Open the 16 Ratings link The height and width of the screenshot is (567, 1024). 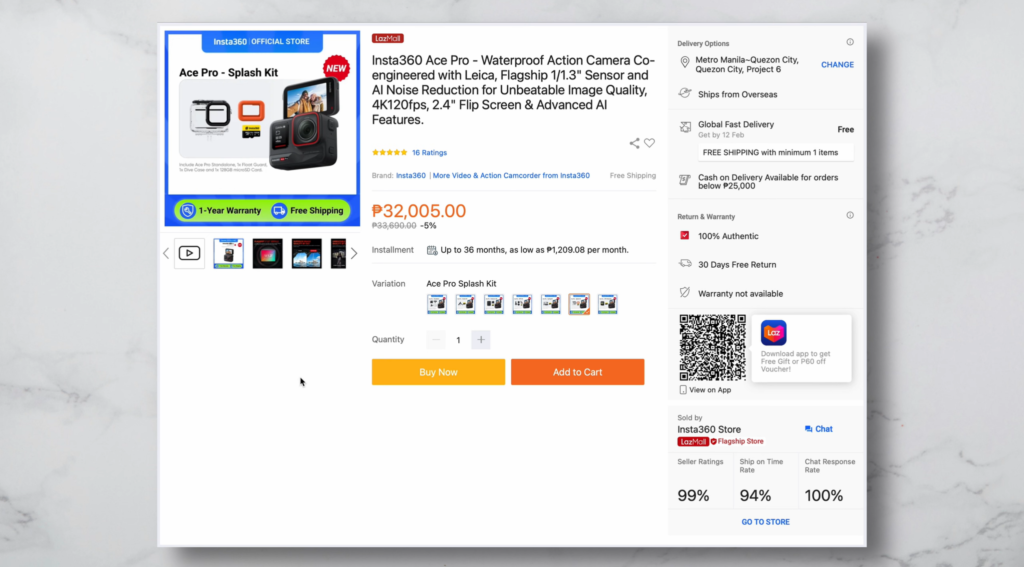429,153
